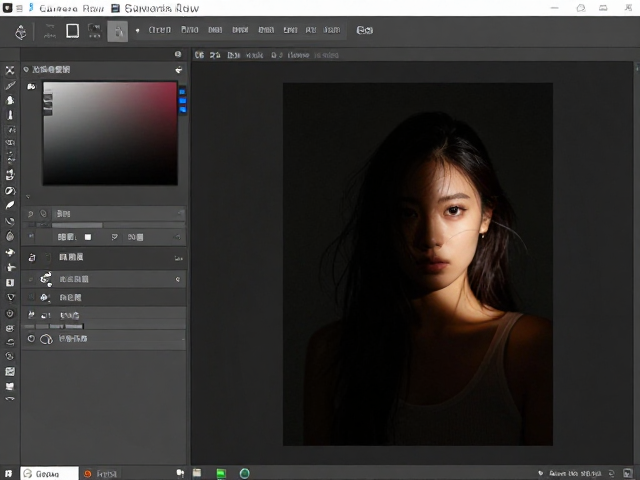The width and height of the screenshot is (640, 480).
Task: Pick the feather-shaped tool in left toolbar
Action: pos(10,205)
